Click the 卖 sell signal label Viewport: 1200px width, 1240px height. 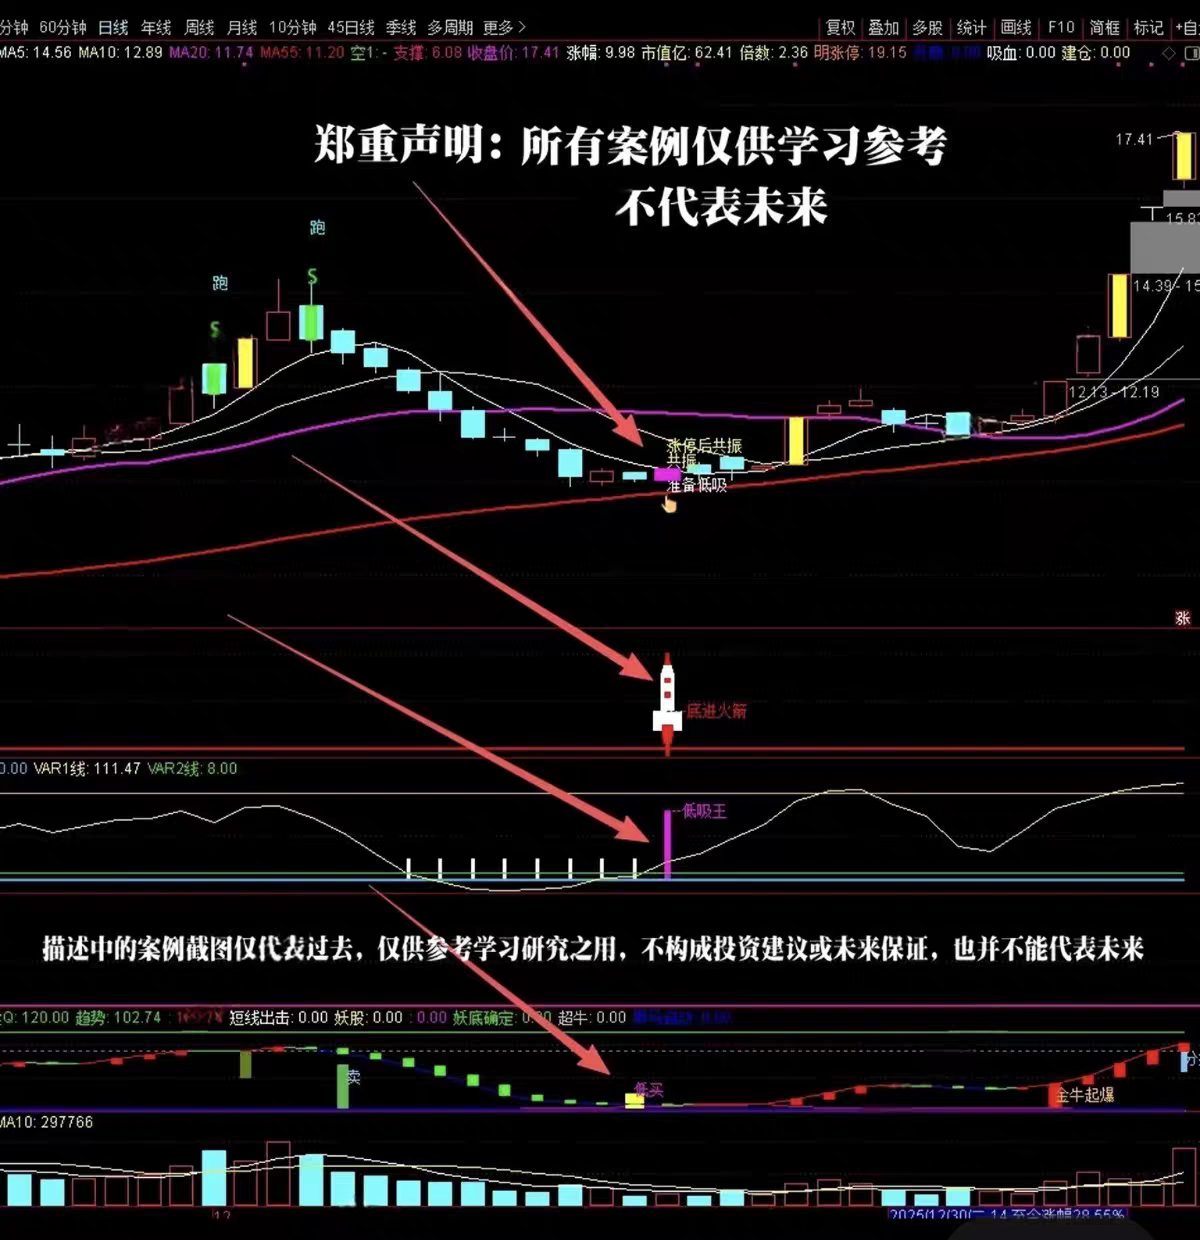coord(353,1077)
